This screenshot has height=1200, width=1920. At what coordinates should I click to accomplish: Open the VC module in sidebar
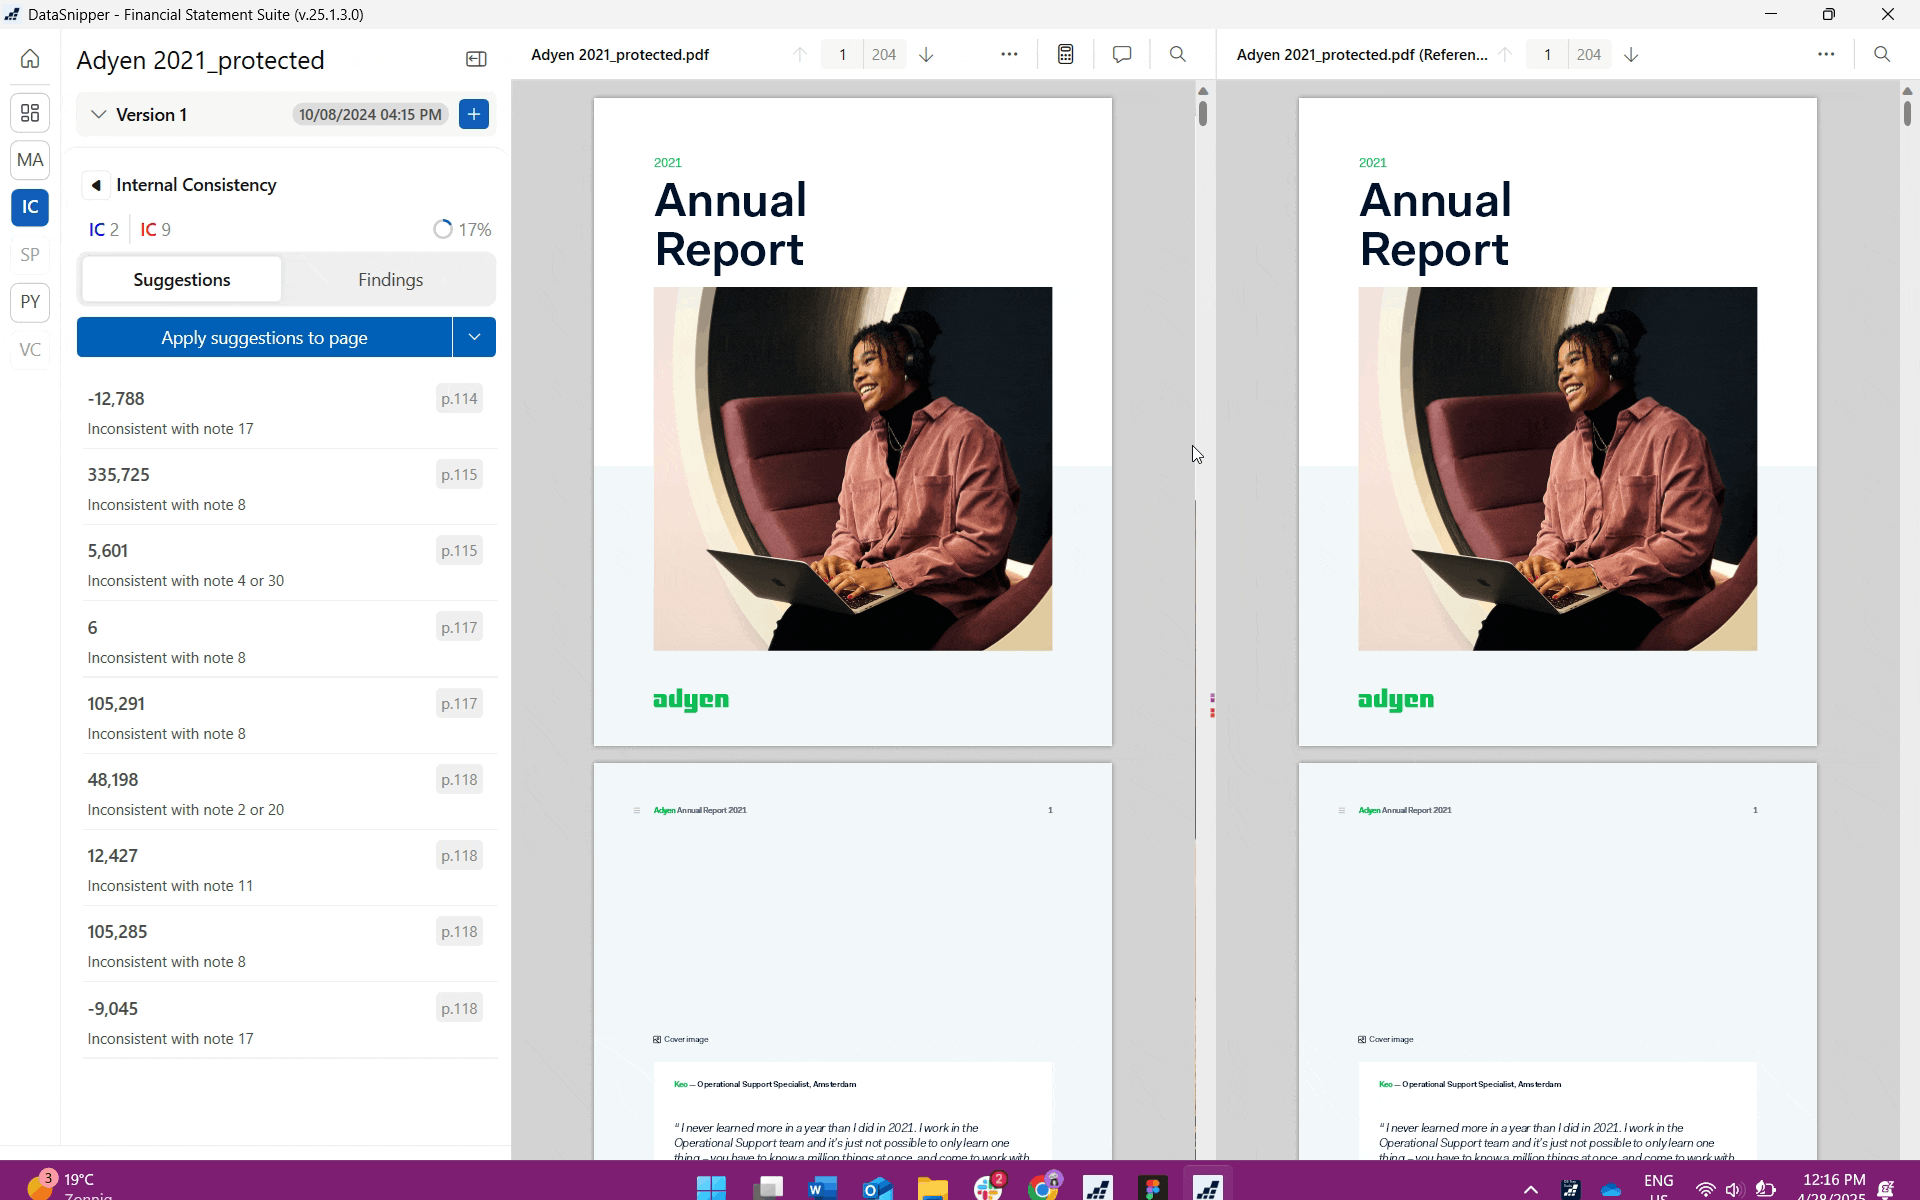[30, 350]
